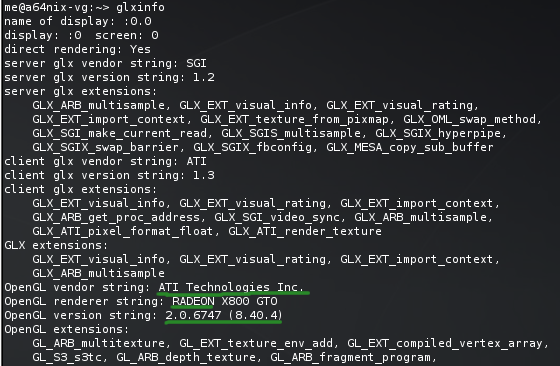Click the underlined ATI Technologies Inc. text
Viewport: 560px width, 366px height.
(x=231, y=287)
